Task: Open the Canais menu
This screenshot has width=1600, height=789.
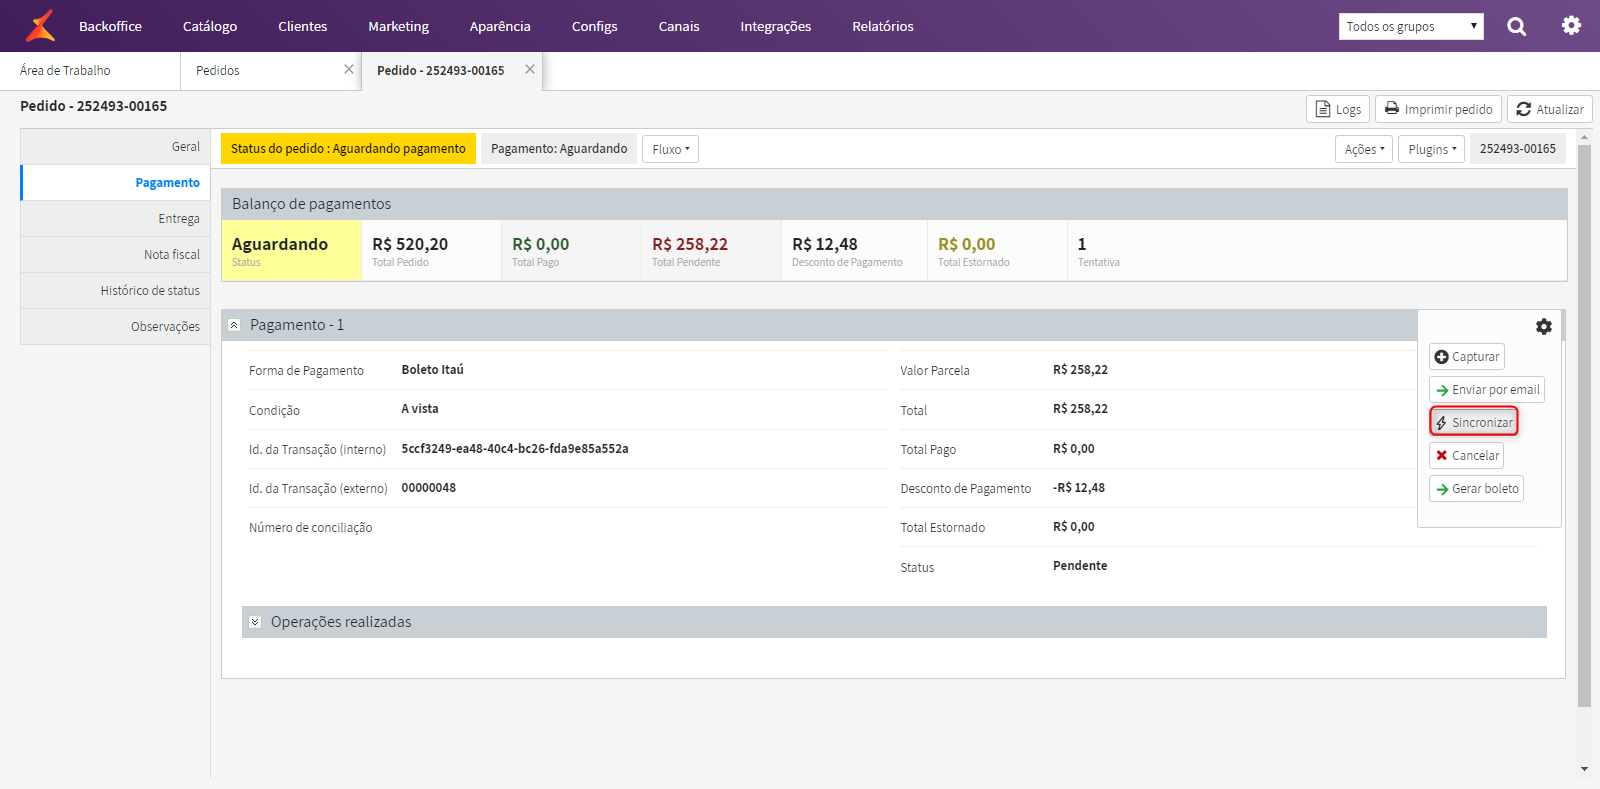Action: point(679,26)
